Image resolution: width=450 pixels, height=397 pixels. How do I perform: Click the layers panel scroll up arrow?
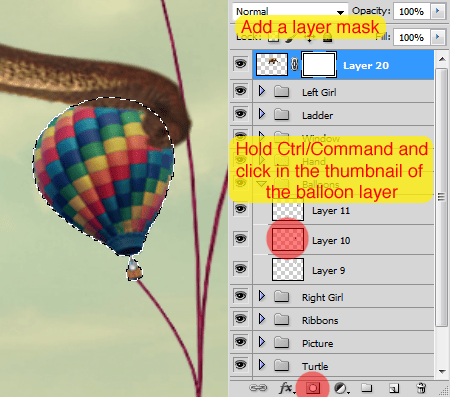[x=442, y=59]
